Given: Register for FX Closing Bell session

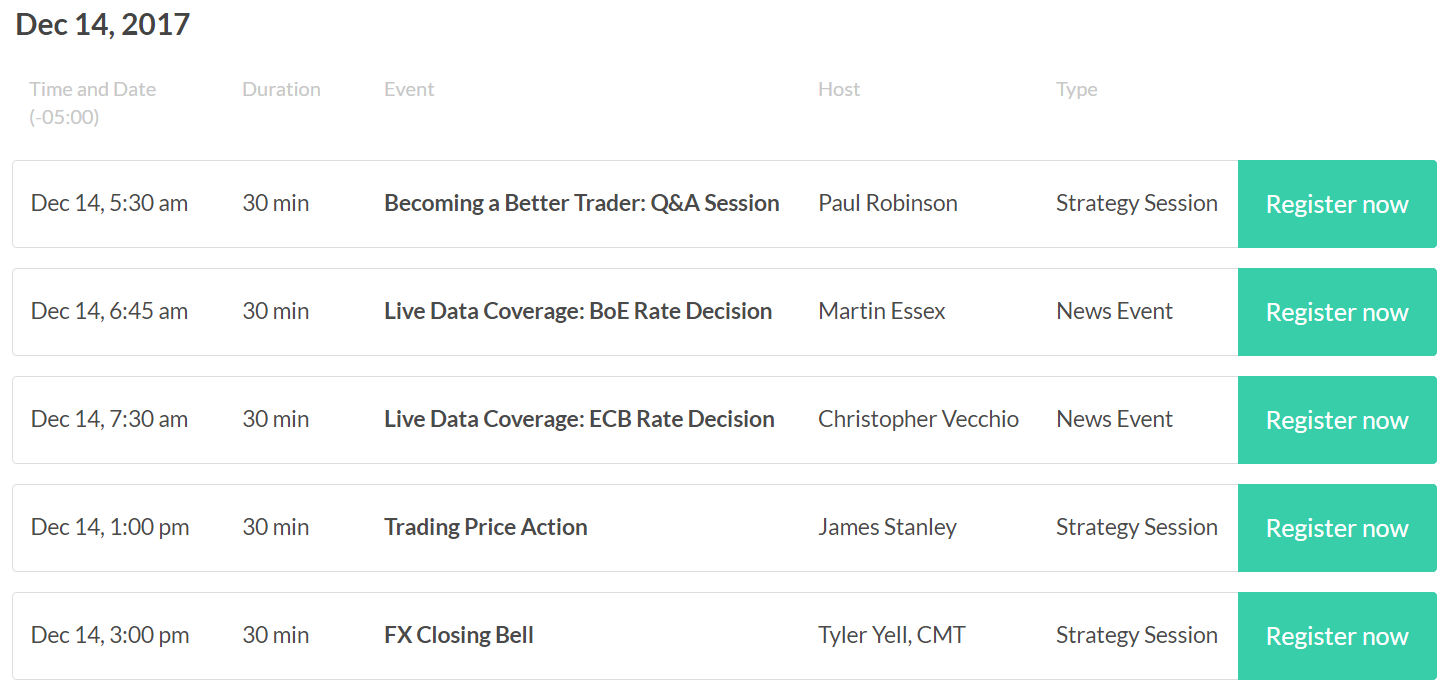Looking at the screenshot, I should pos(1337,636).
